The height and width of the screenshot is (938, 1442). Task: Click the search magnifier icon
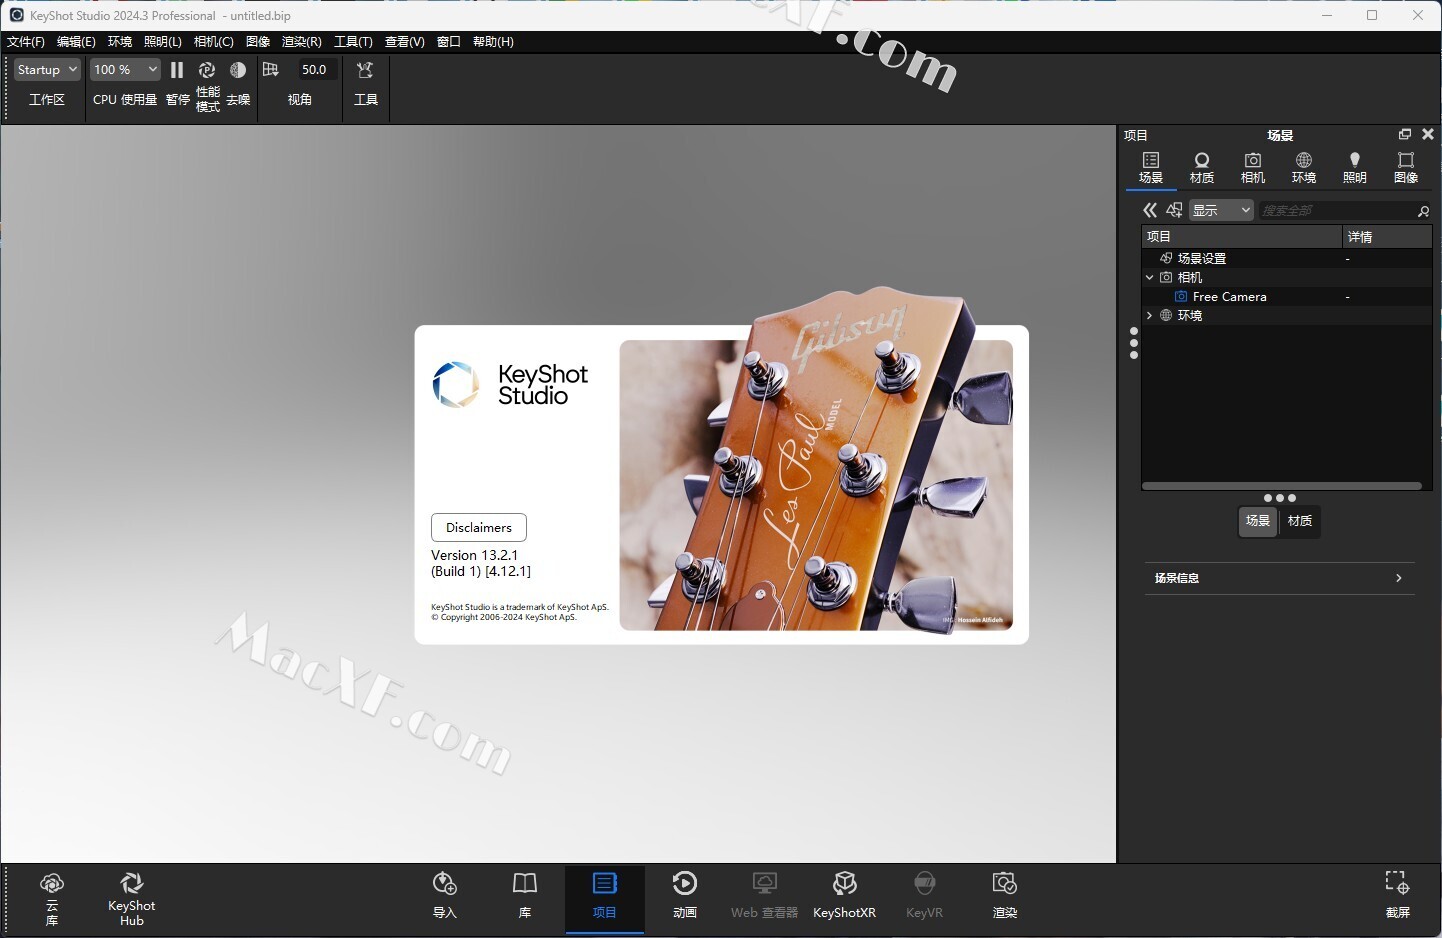[x=1424, y=211]
